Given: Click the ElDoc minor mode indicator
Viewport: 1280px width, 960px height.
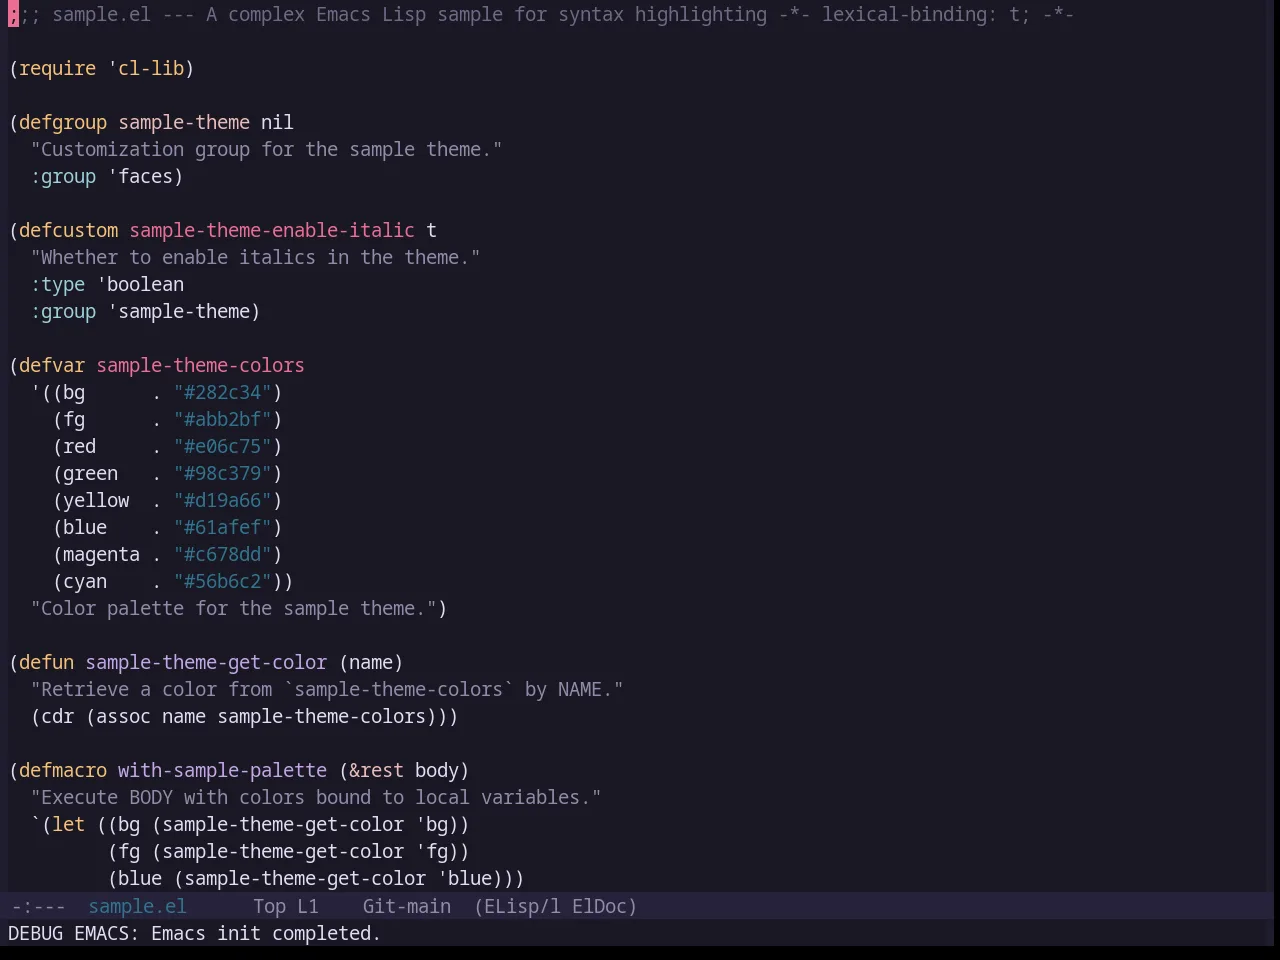Looking at the screenshot, I should (599, 906).
